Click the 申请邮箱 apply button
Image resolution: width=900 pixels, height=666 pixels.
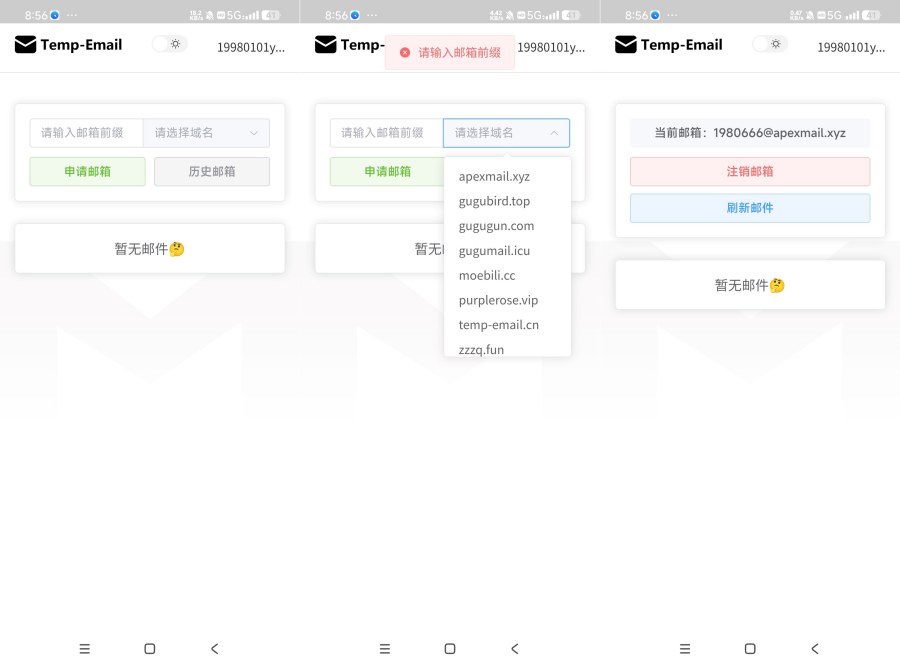(x=87, y=171)
